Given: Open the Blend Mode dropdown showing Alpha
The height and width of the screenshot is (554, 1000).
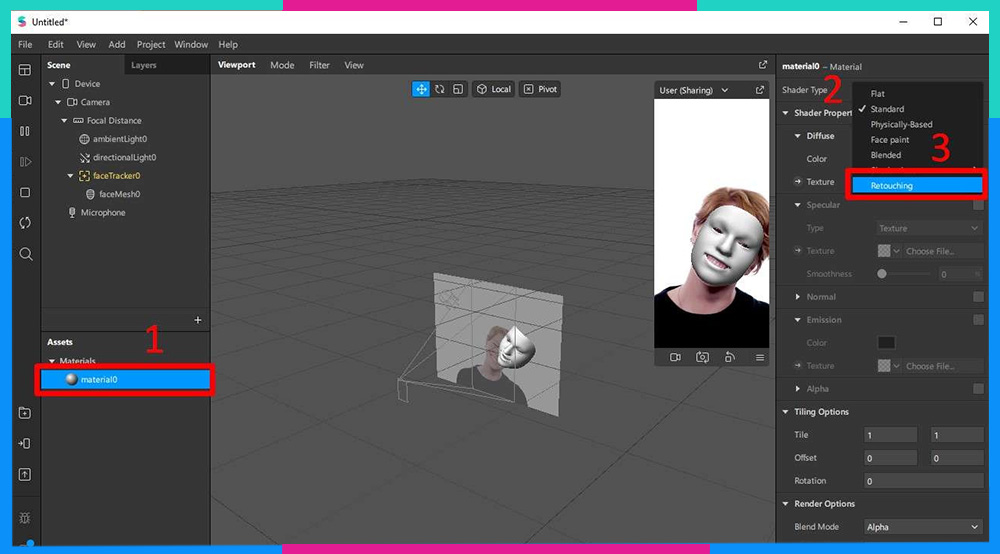Looking at the screenshot, I should point(923,527).
